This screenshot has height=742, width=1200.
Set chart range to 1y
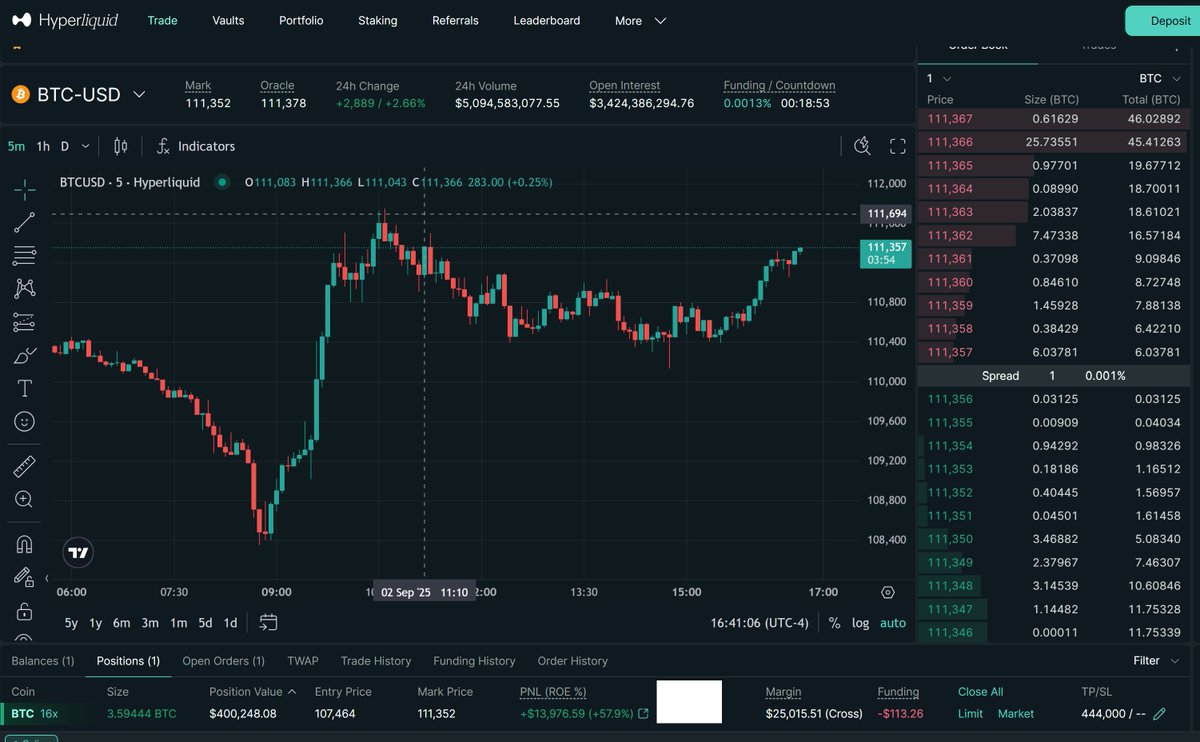tap(96, 623)
